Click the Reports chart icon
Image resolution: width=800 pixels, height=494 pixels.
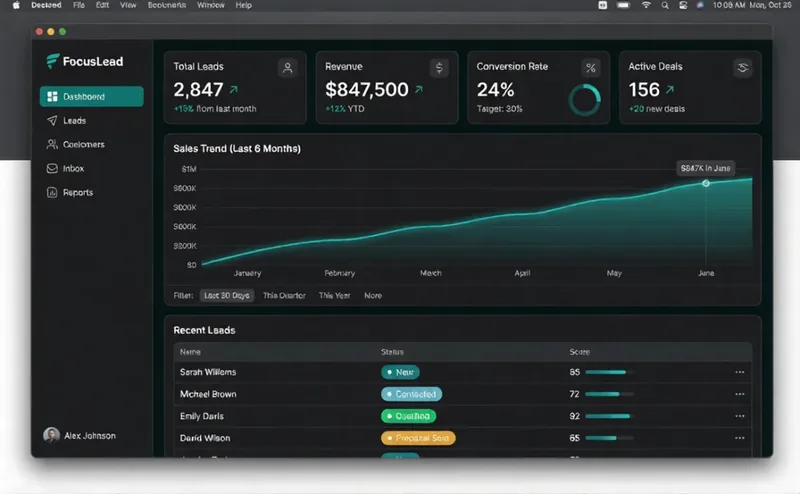point(52,192)
